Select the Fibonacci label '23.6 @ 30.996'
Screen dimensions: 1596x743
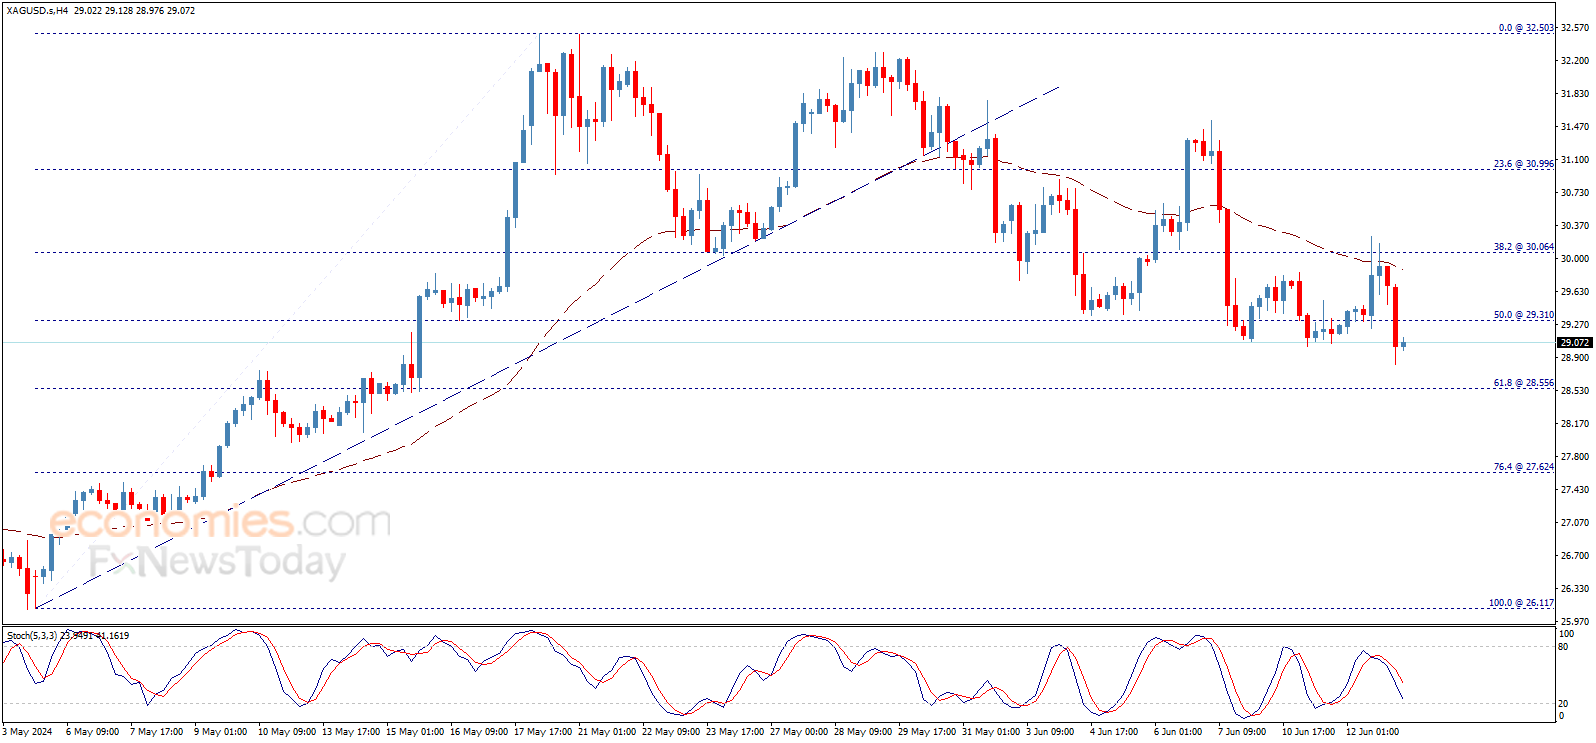tap(1524, 164)
